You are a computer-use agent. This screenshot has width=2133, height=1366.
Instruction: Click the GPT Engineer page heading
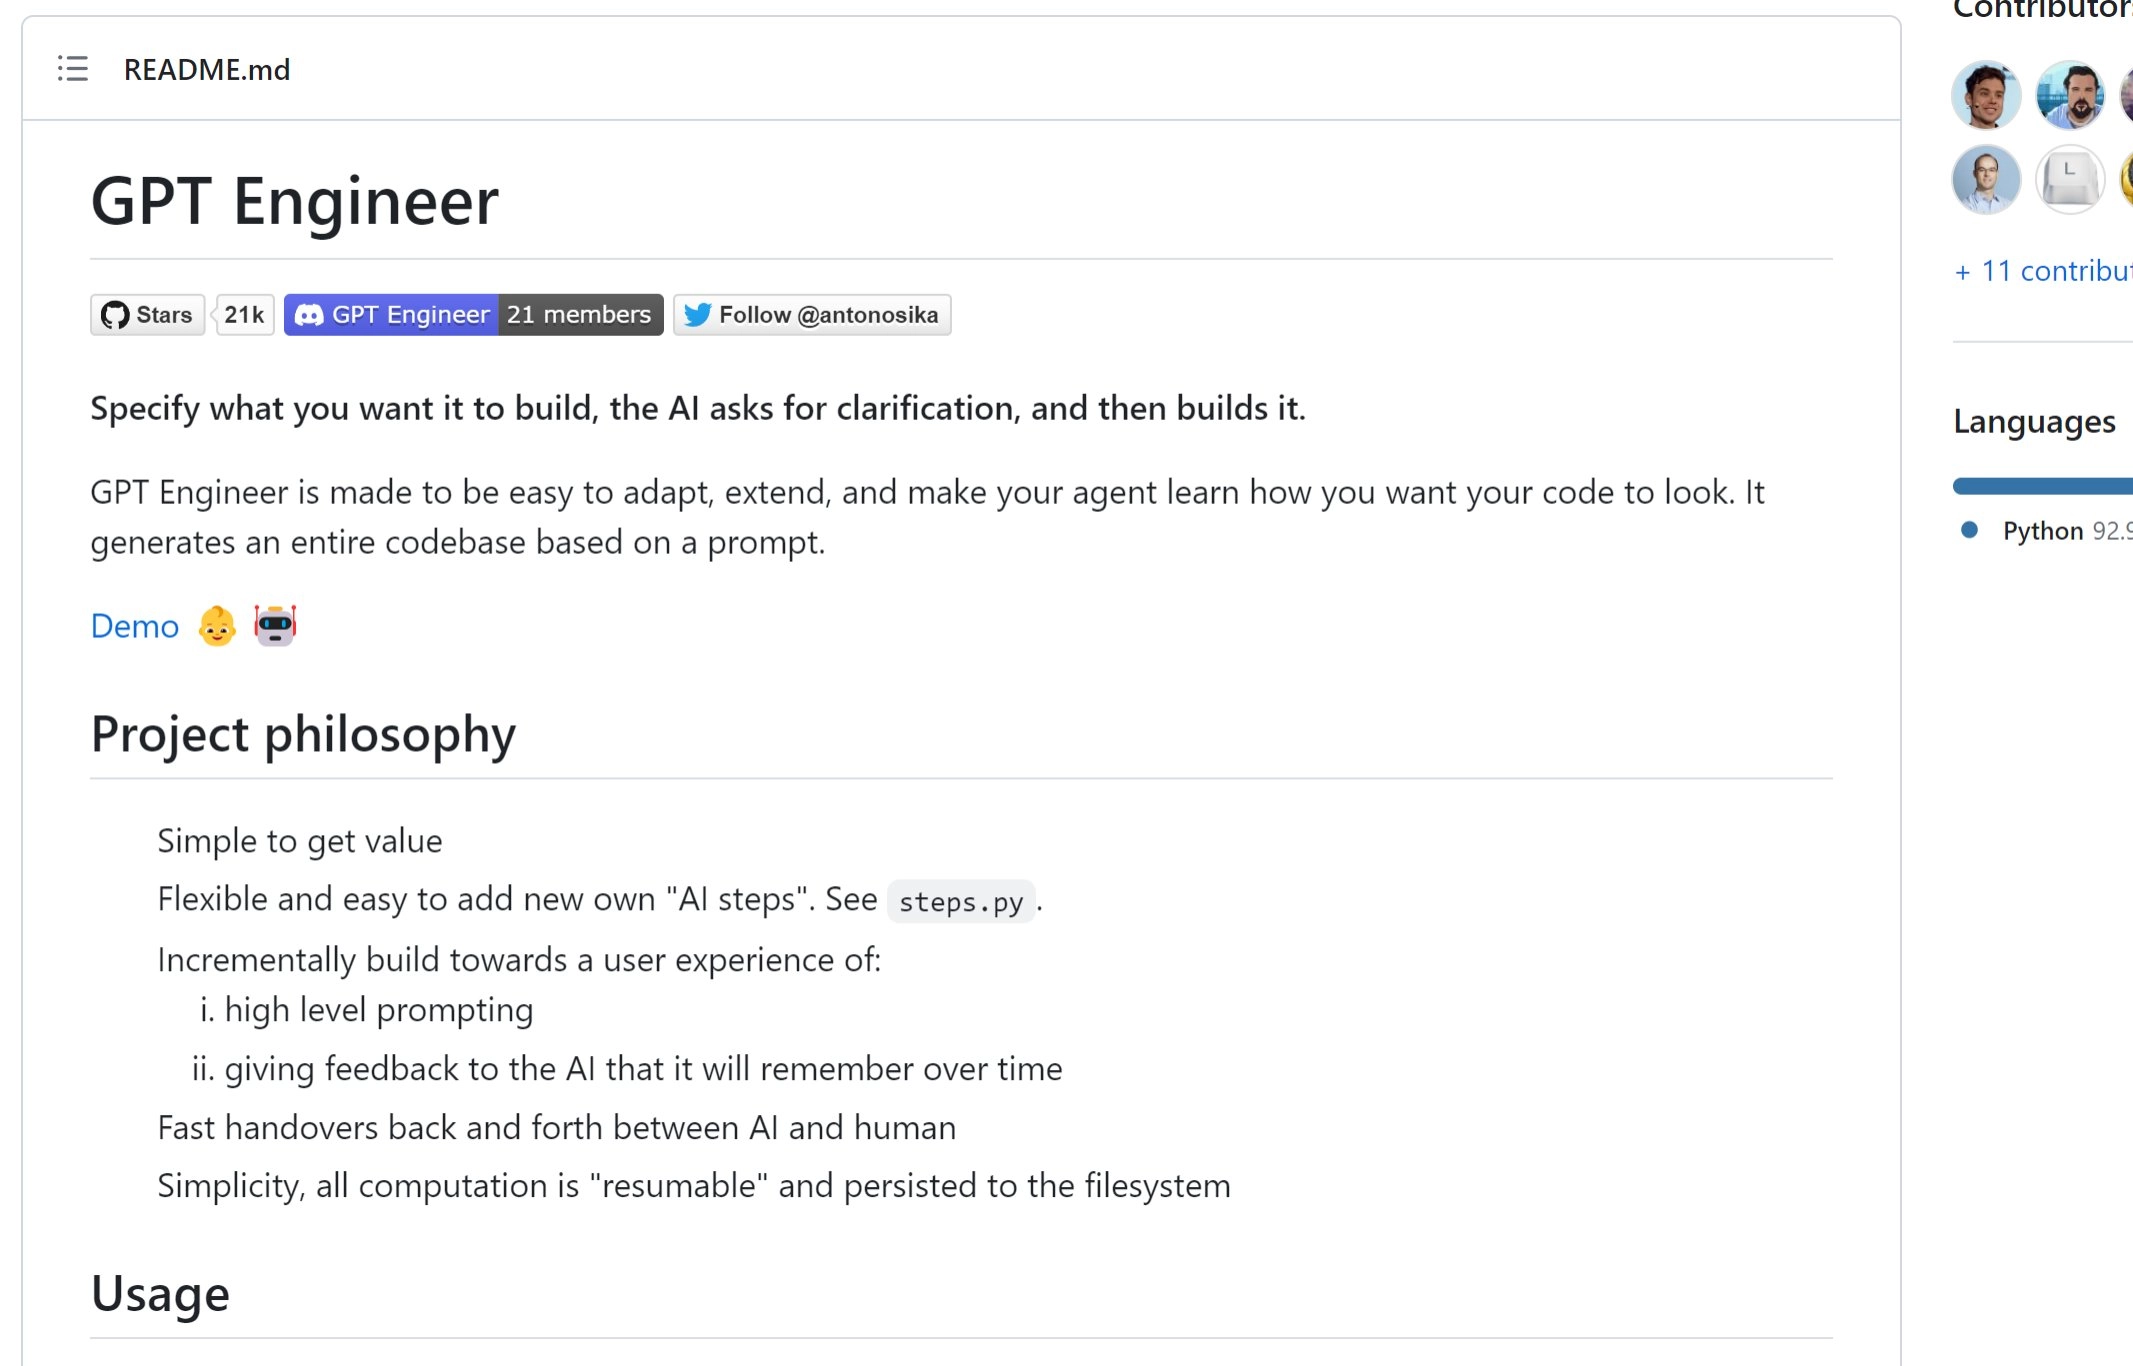pyautogui.click(x=294, y=200)
